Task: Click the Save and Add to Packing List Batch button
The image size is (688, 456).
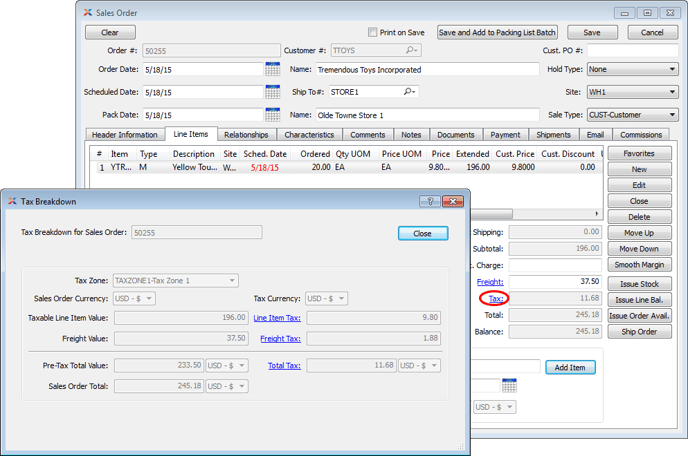Action: [499, 32]
